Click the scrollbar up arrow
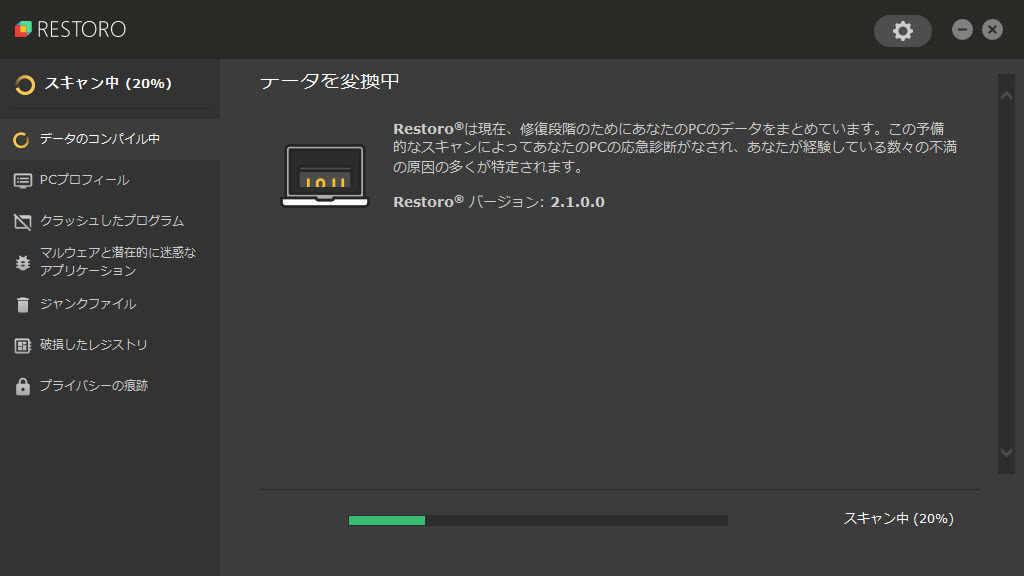1024x576 pixels. pyautogui.click(x=1006, y=96)
